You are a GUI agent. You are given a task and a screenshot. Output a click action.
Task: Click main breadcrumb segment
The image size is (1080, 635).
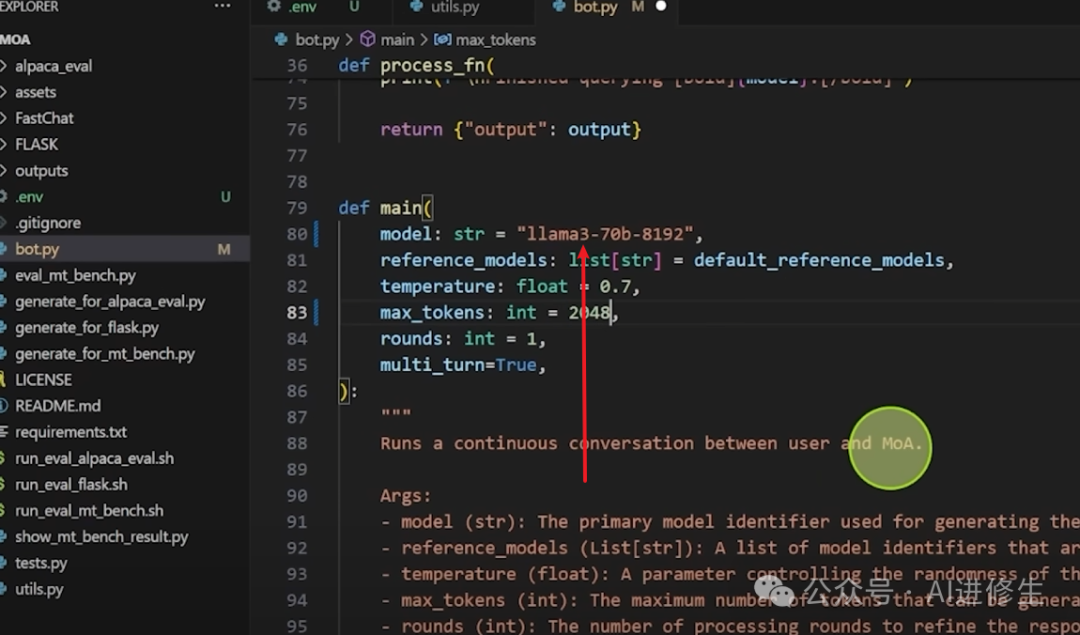pyautogui.click(x=397, y=40)
